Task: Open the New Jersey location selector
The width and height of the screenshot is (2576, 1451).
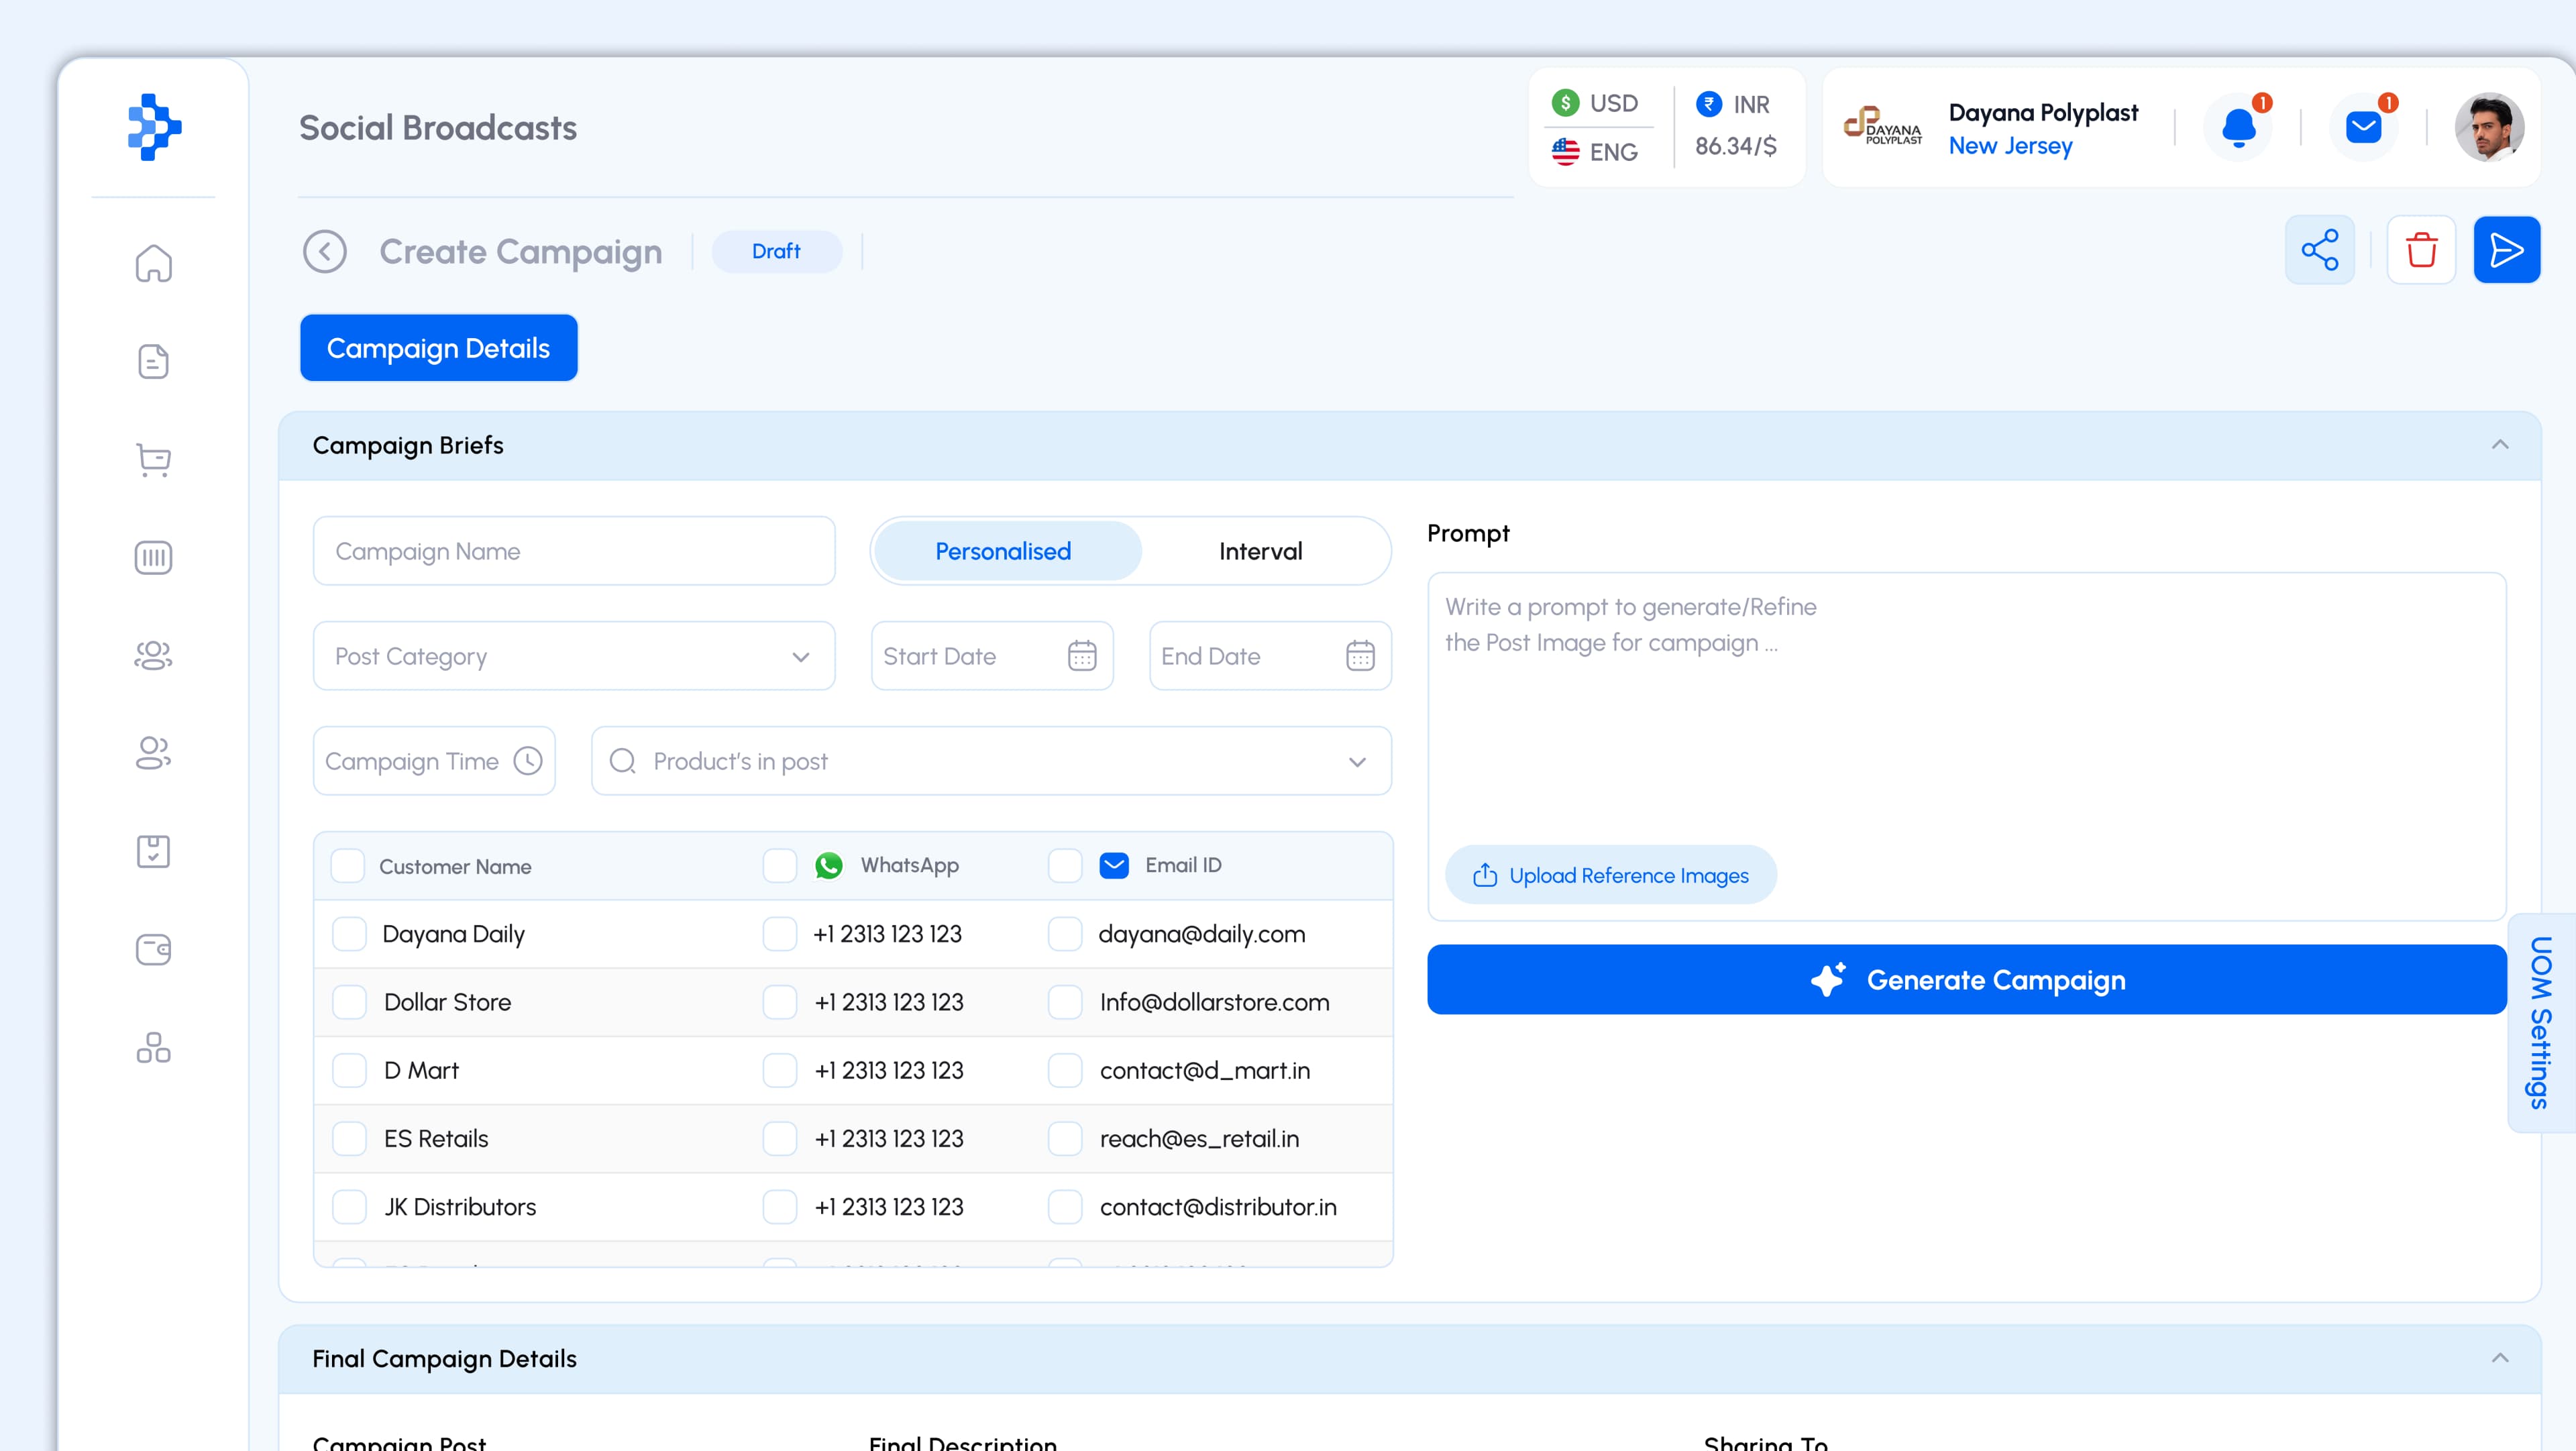Action: [2010, 146]
